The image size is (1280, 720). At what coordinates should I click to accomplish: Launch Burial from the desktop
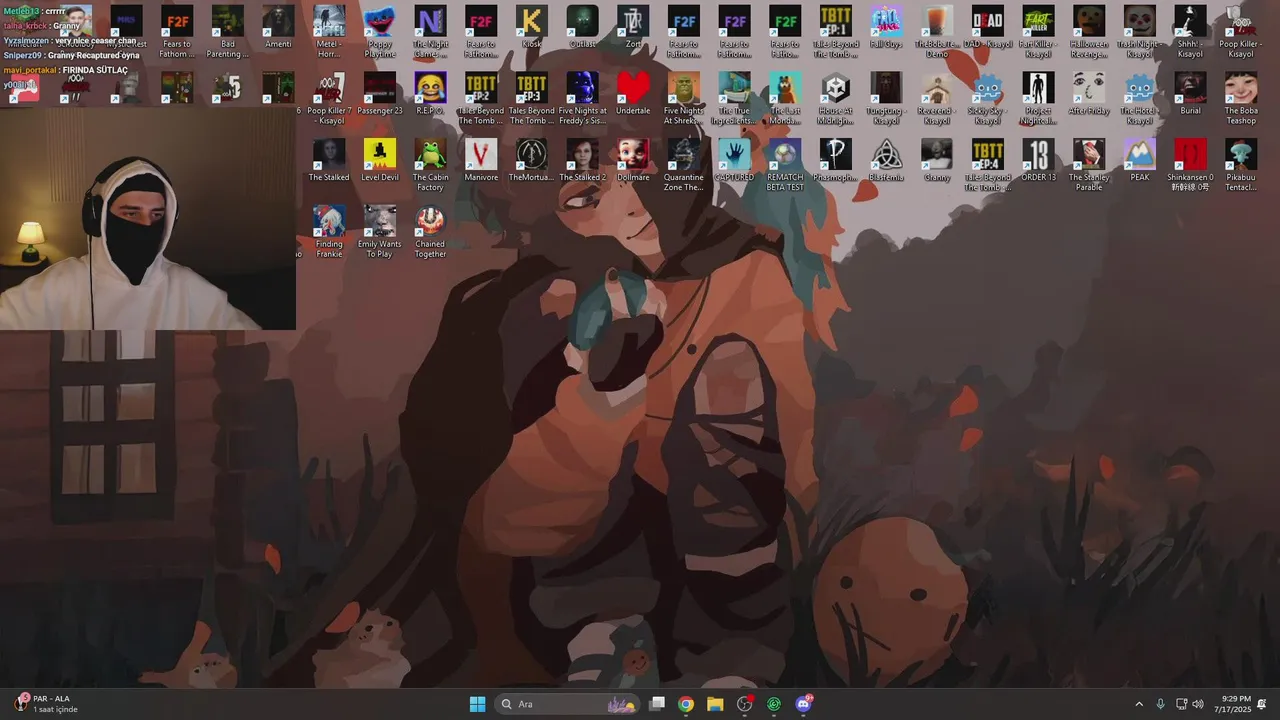(x=1190, y=94)
